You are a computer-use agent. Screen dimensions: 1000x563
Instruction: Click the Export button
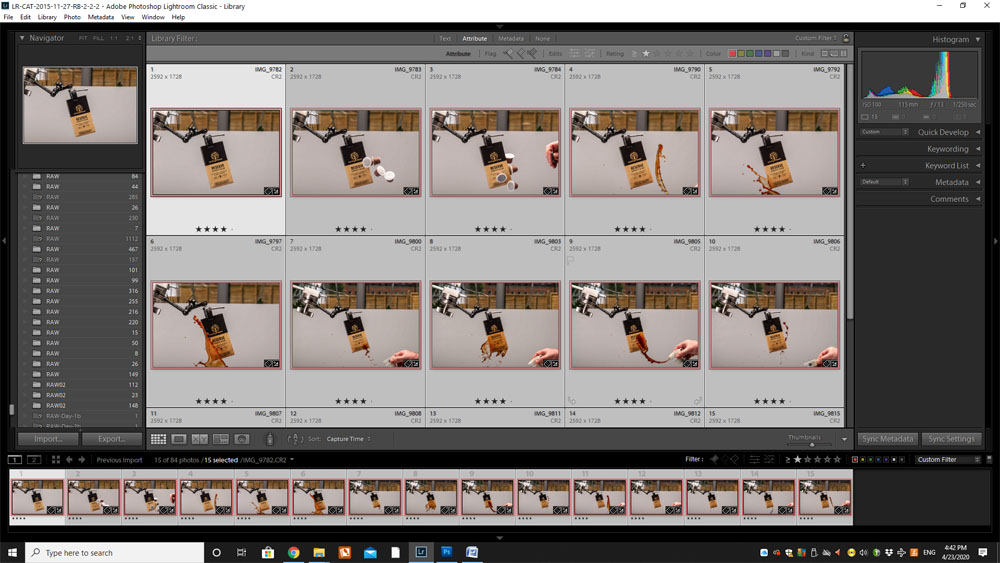click(111, 439)
